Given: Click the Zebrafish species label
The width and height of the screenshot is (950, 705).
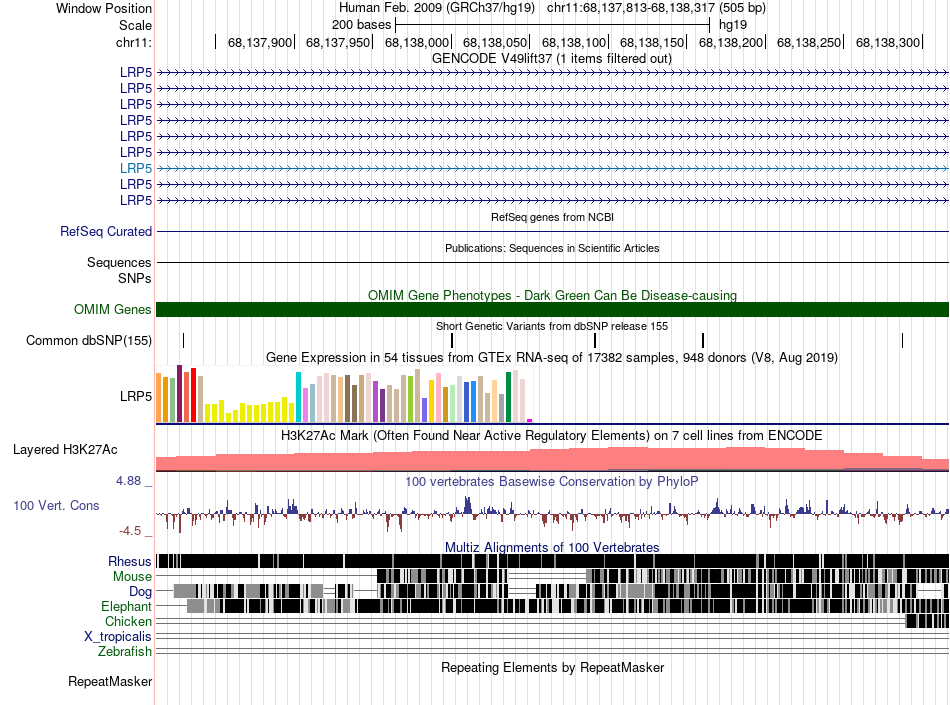Looking at the screenshot, I should tap(125, 652).
